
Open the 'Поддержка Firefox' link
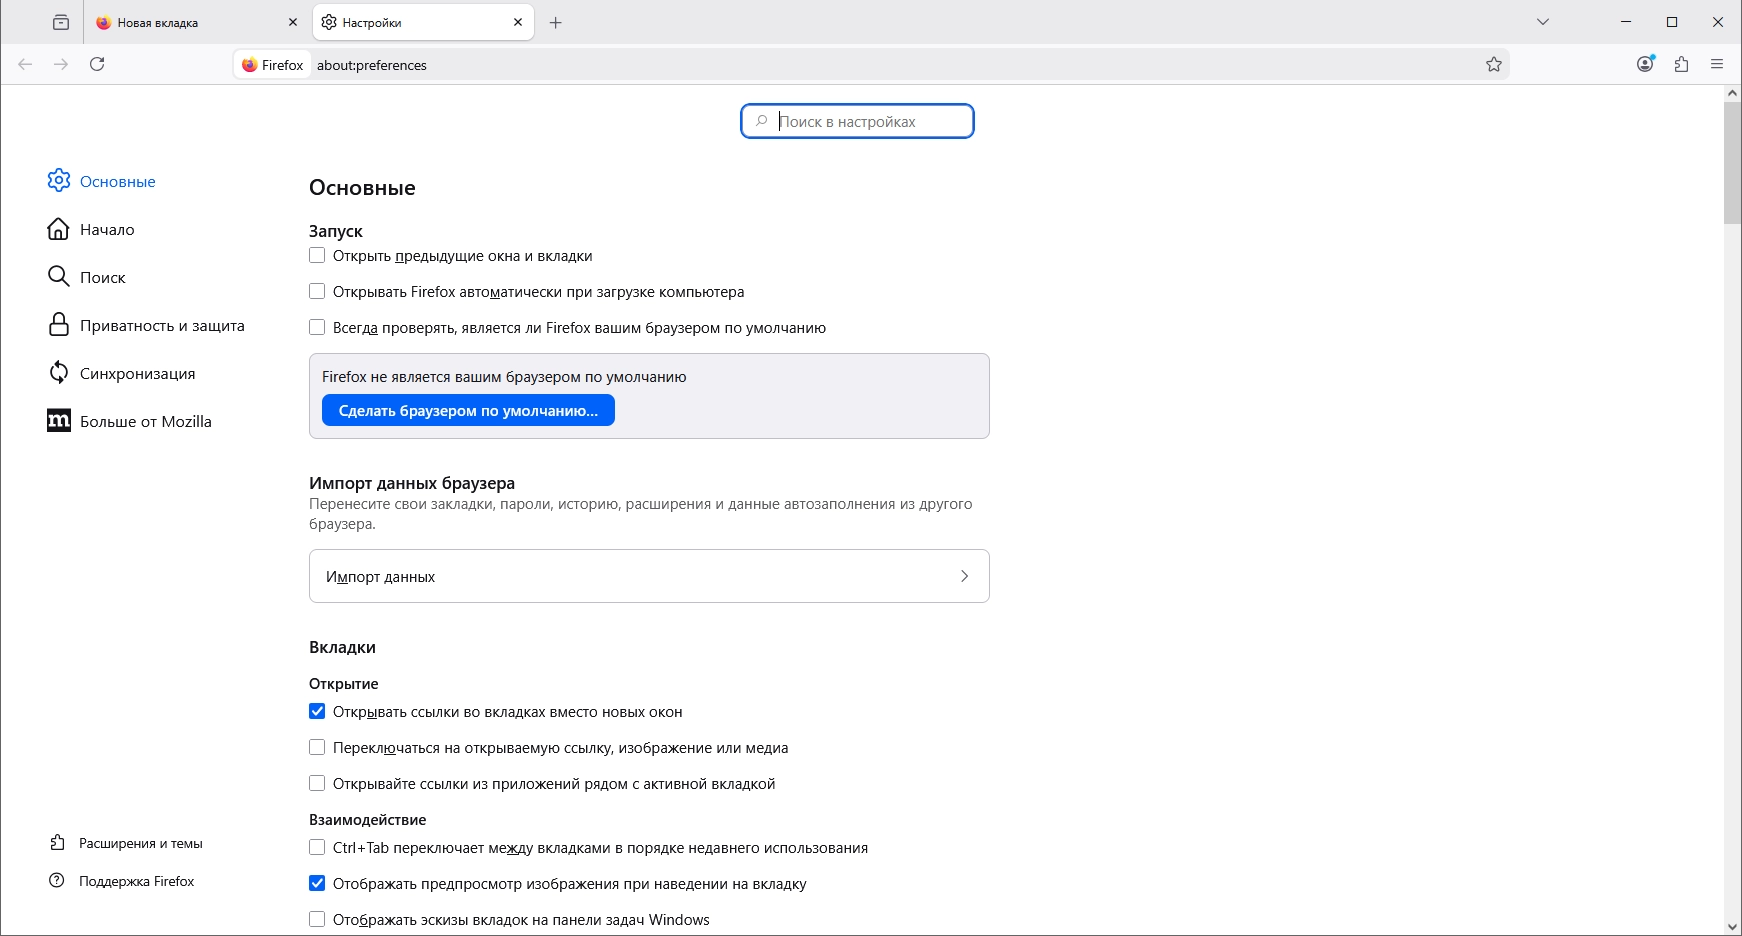click(x=136, y=881)
